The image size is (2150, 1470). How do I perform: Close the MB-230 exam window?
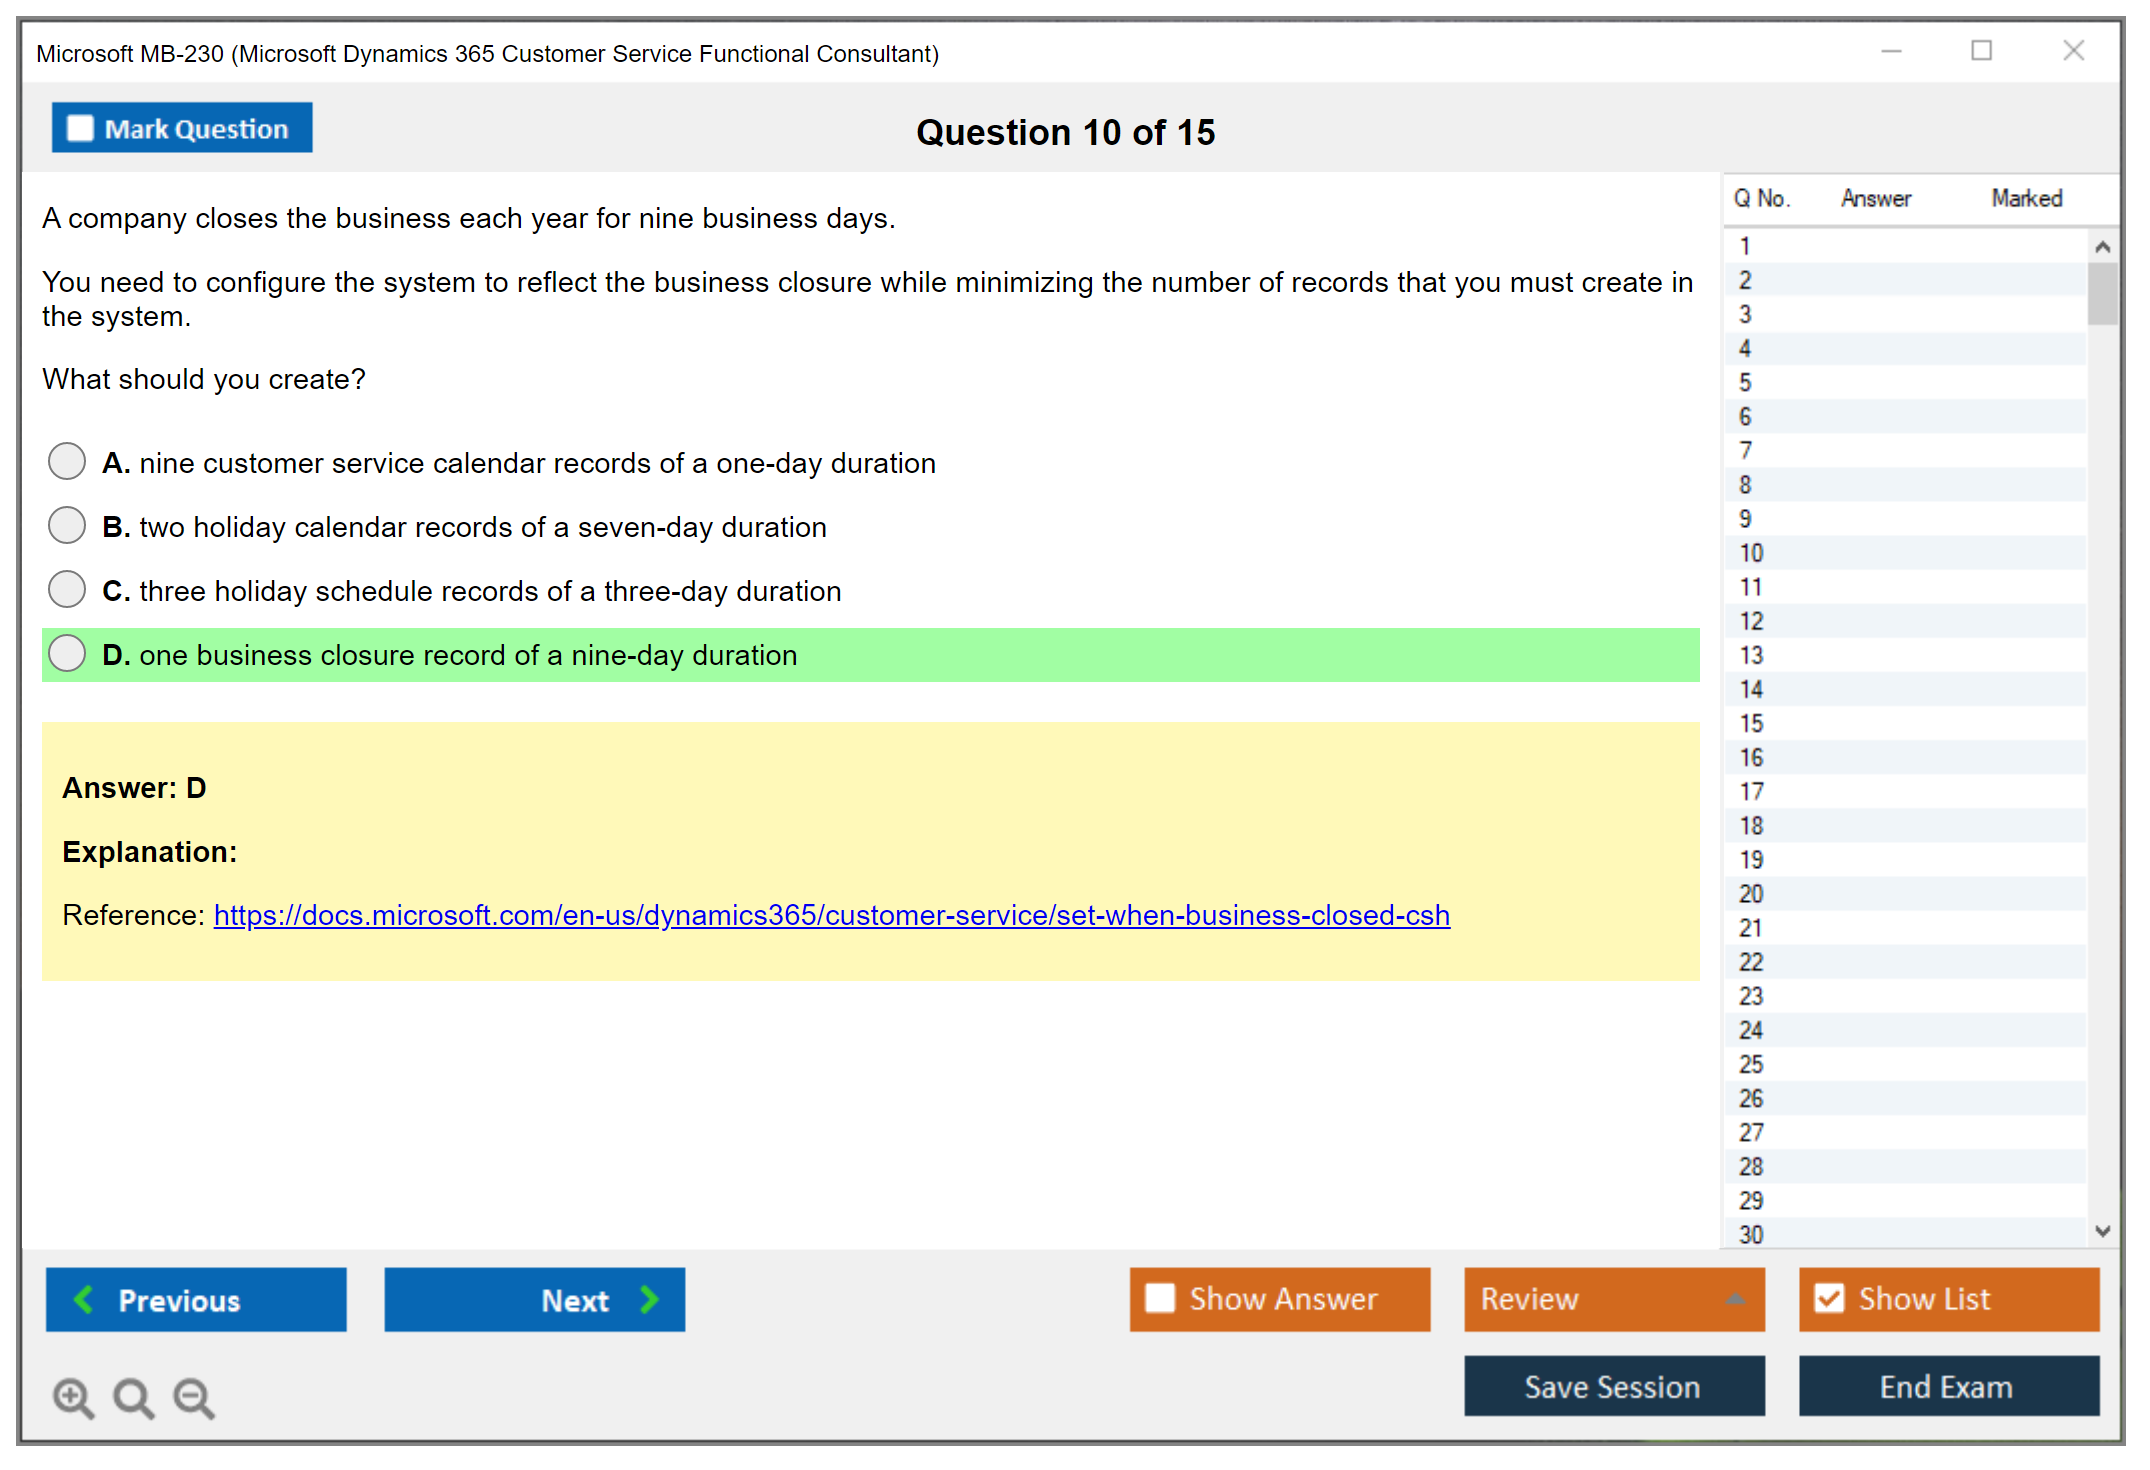click(x=2073, y=51)
